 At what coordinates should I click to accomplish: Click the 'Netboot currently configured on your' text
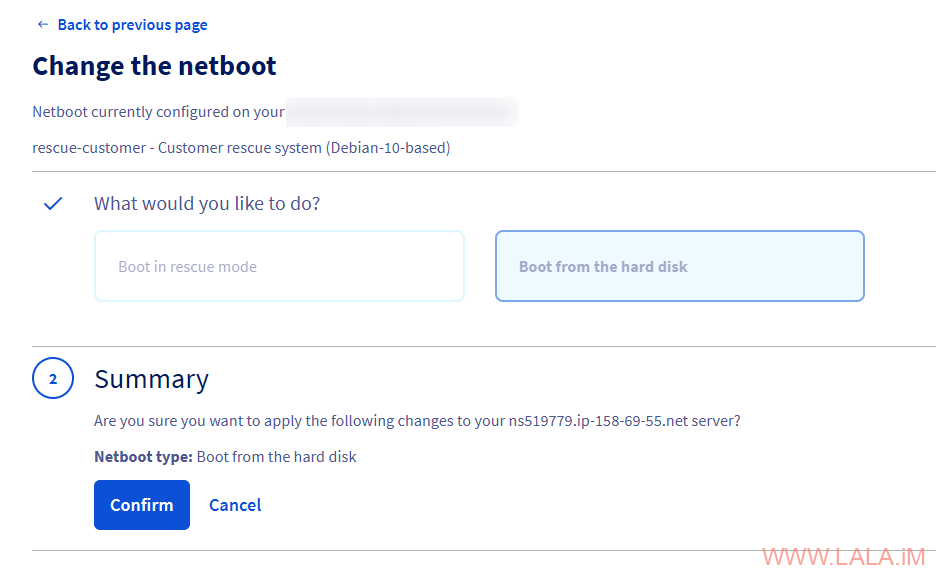point(158,112)
